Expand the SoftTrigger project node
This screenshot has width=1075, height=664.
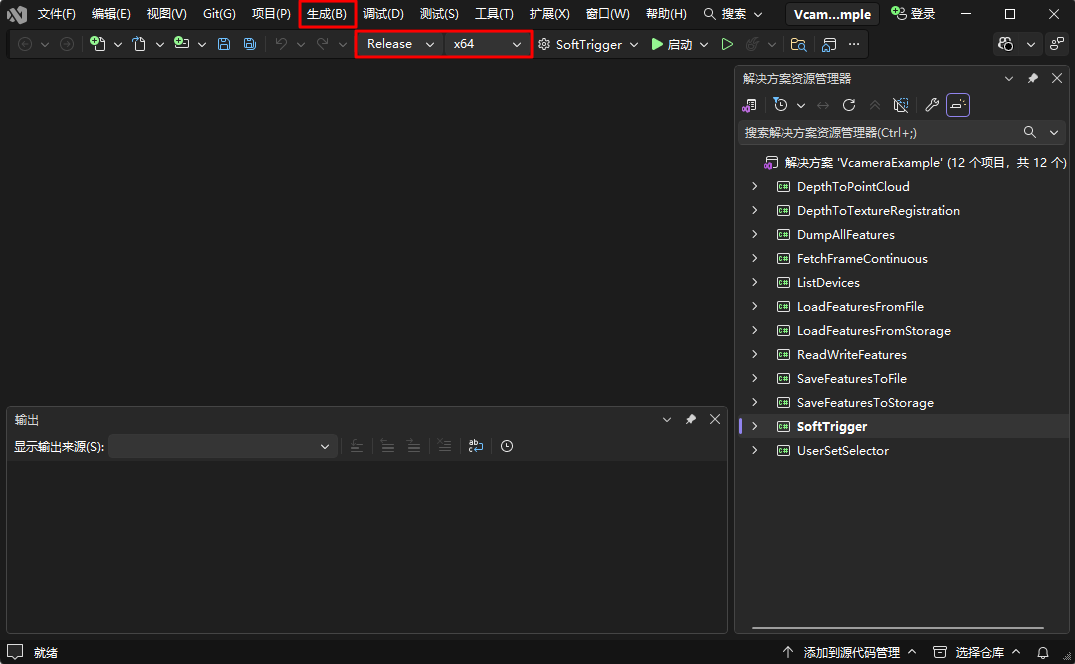tap(755, 426)
